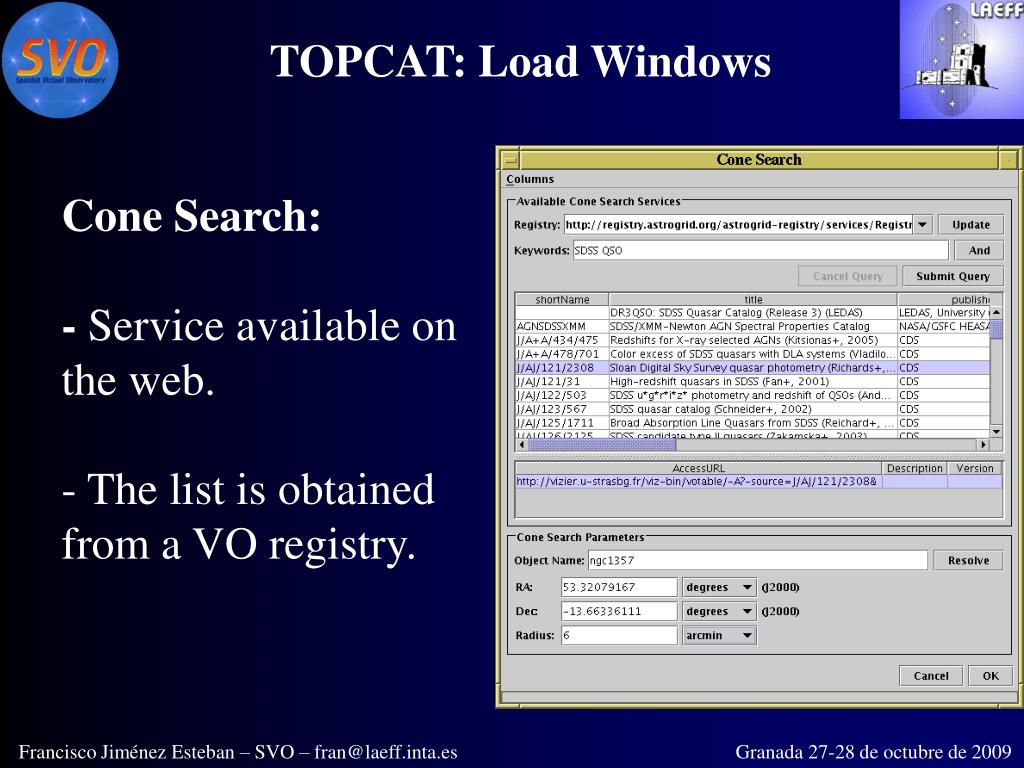Open the Cone Search window menu icon
The width and height of the screenshot is (1024, 768).
click(509, 160)
